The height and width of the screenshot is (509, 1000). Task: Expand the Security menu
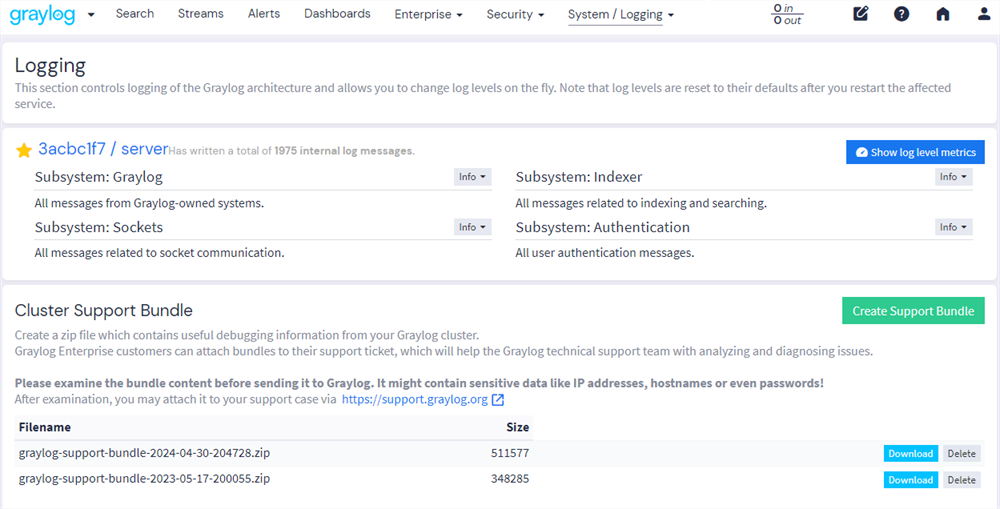515,14
